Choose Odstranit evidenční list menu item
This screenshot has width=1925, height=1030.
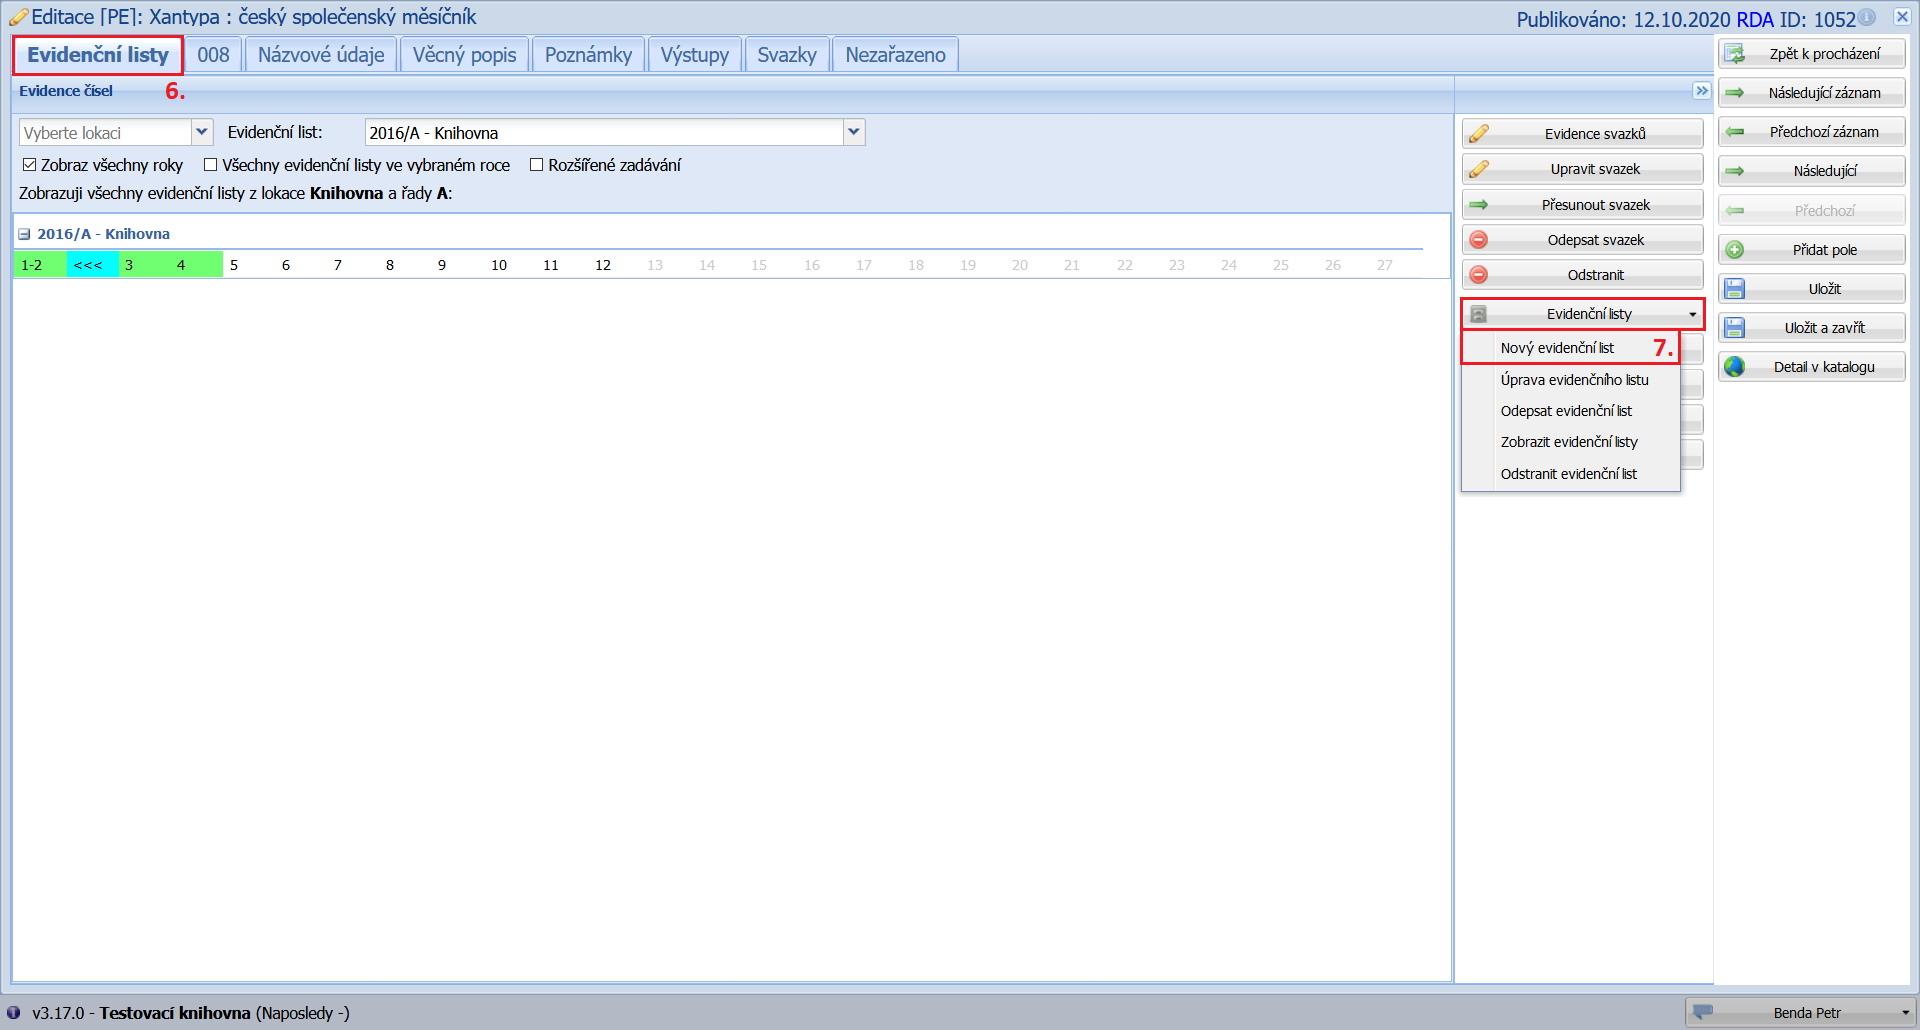click(1570, 474)
